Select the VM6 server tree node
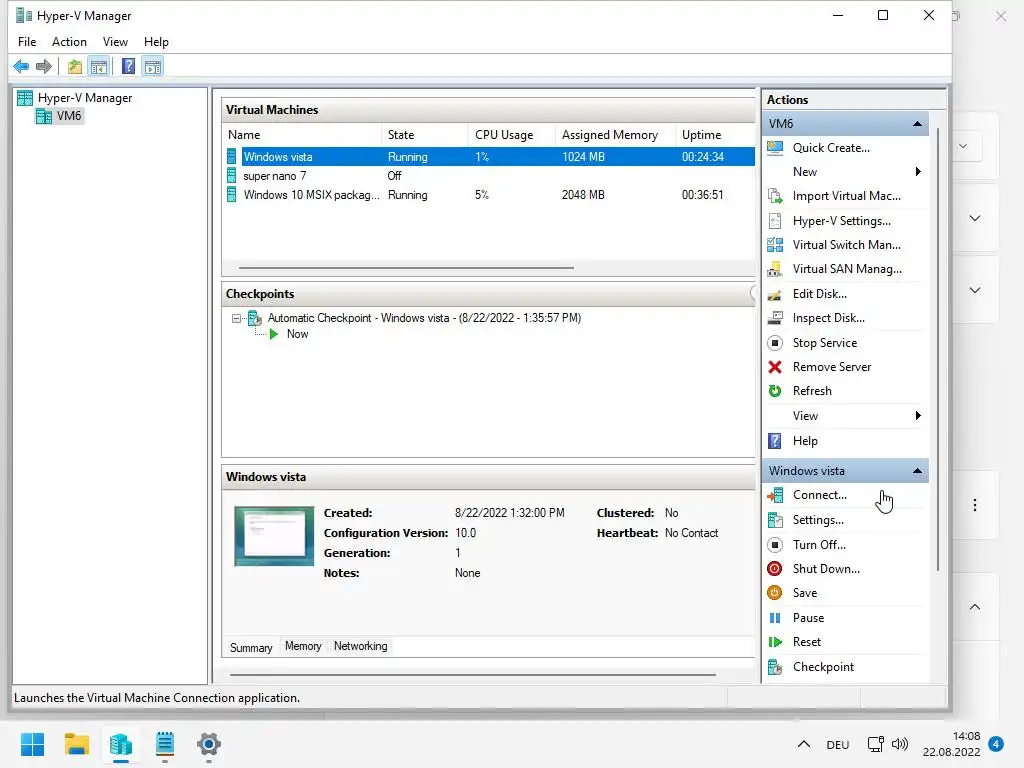Viewport: 1024px width, 768px height. point(59,116)
